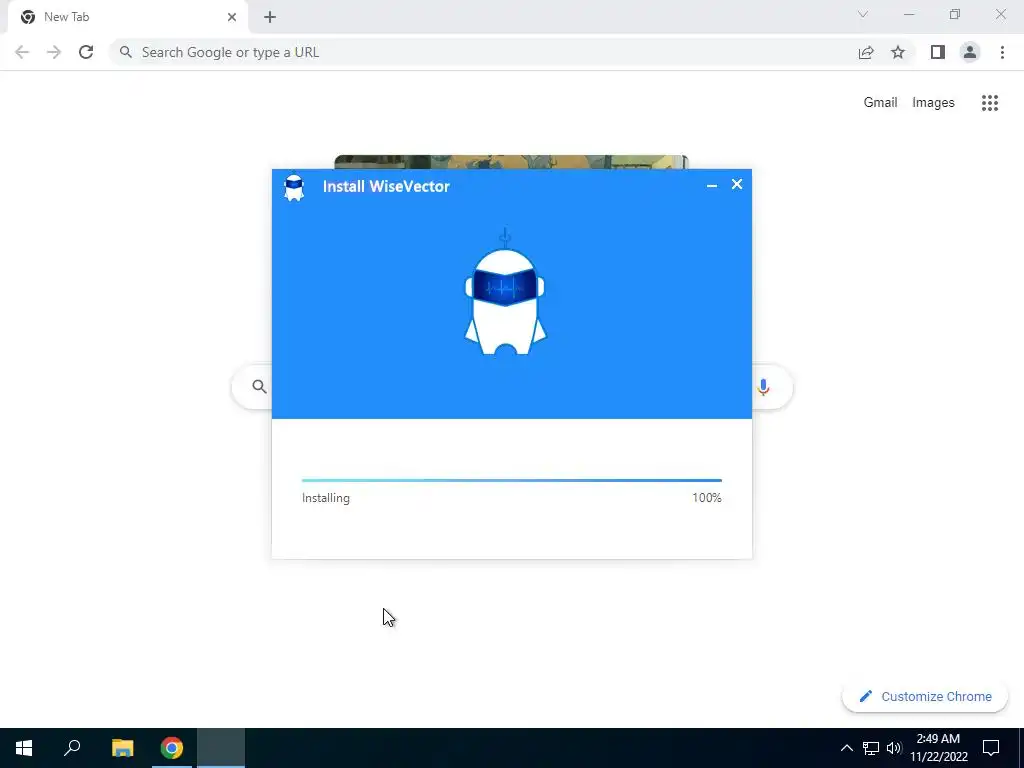Viewport: 1024px width, 768px height.
Task: Go back in Chrome
Action: 22,52
